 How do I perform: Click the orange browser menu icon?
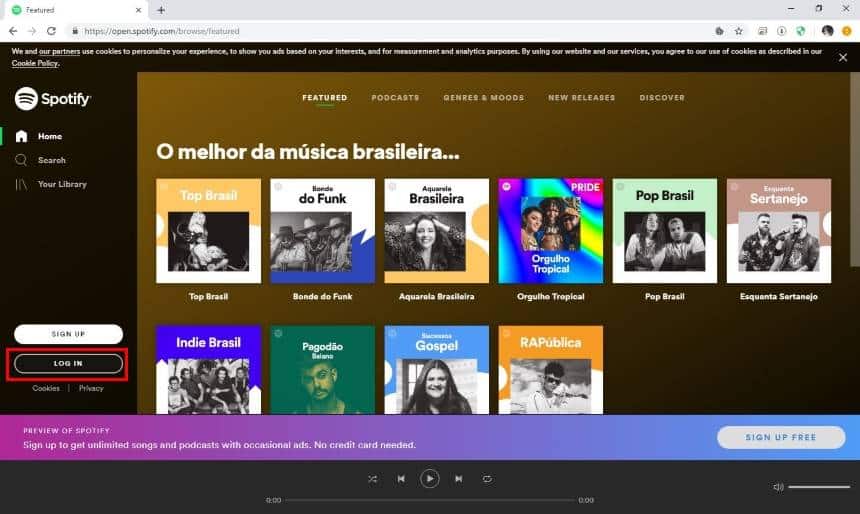point(847,31)
